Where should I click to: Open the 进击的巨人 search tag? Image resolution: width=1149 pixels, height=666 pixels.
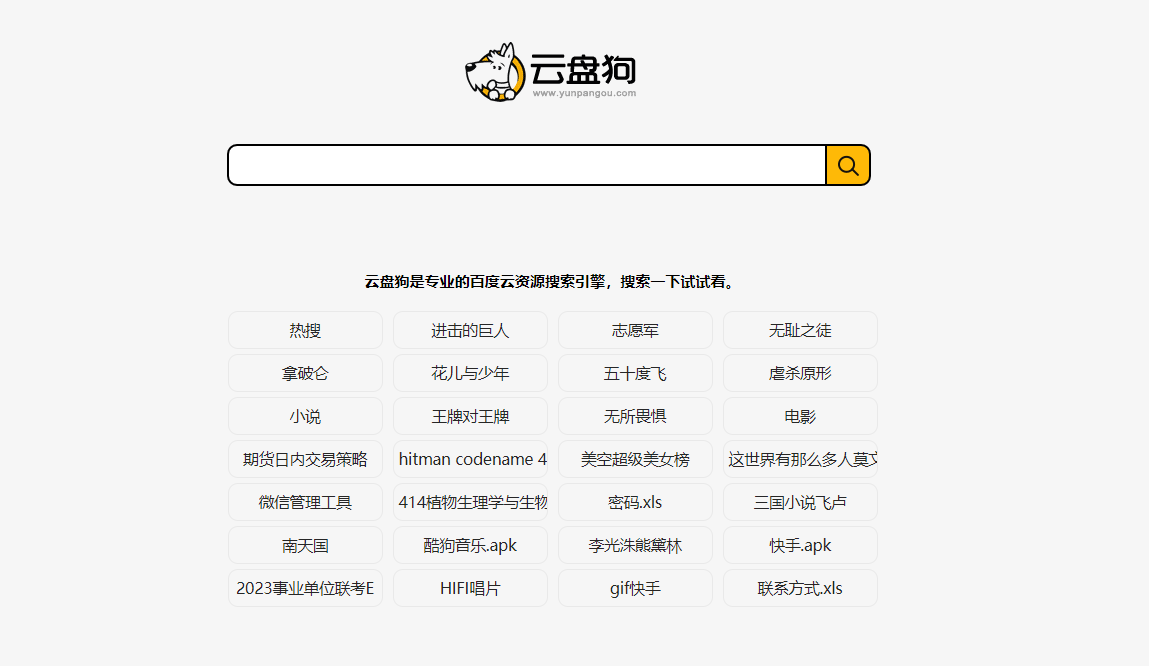[x=470, y=329]
